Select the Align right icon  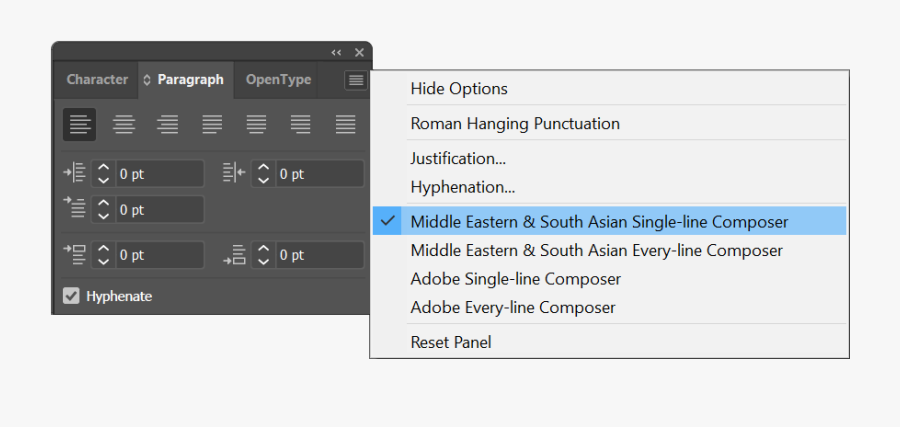click(168, 124)
